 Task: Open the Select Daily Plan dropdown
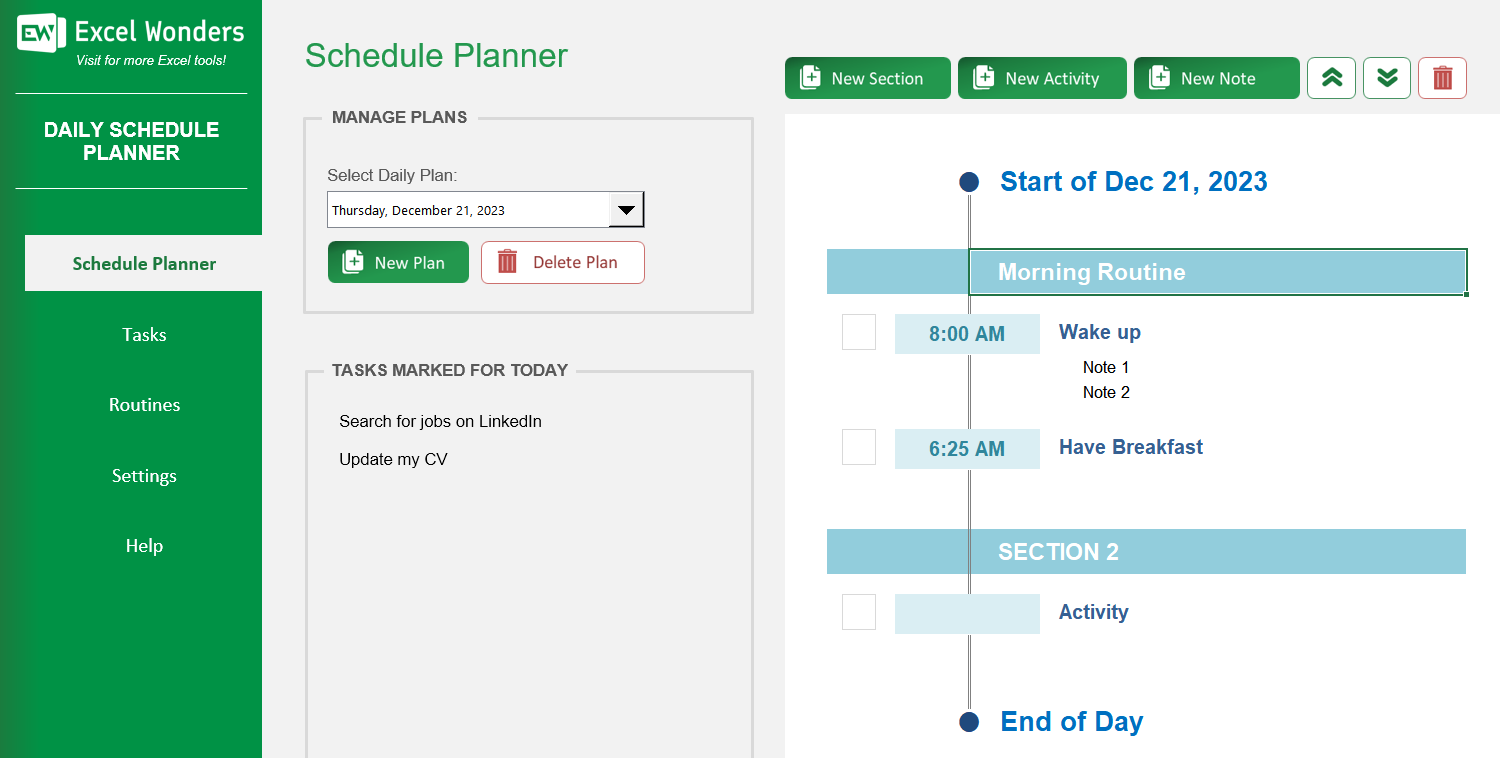point(627,209)
